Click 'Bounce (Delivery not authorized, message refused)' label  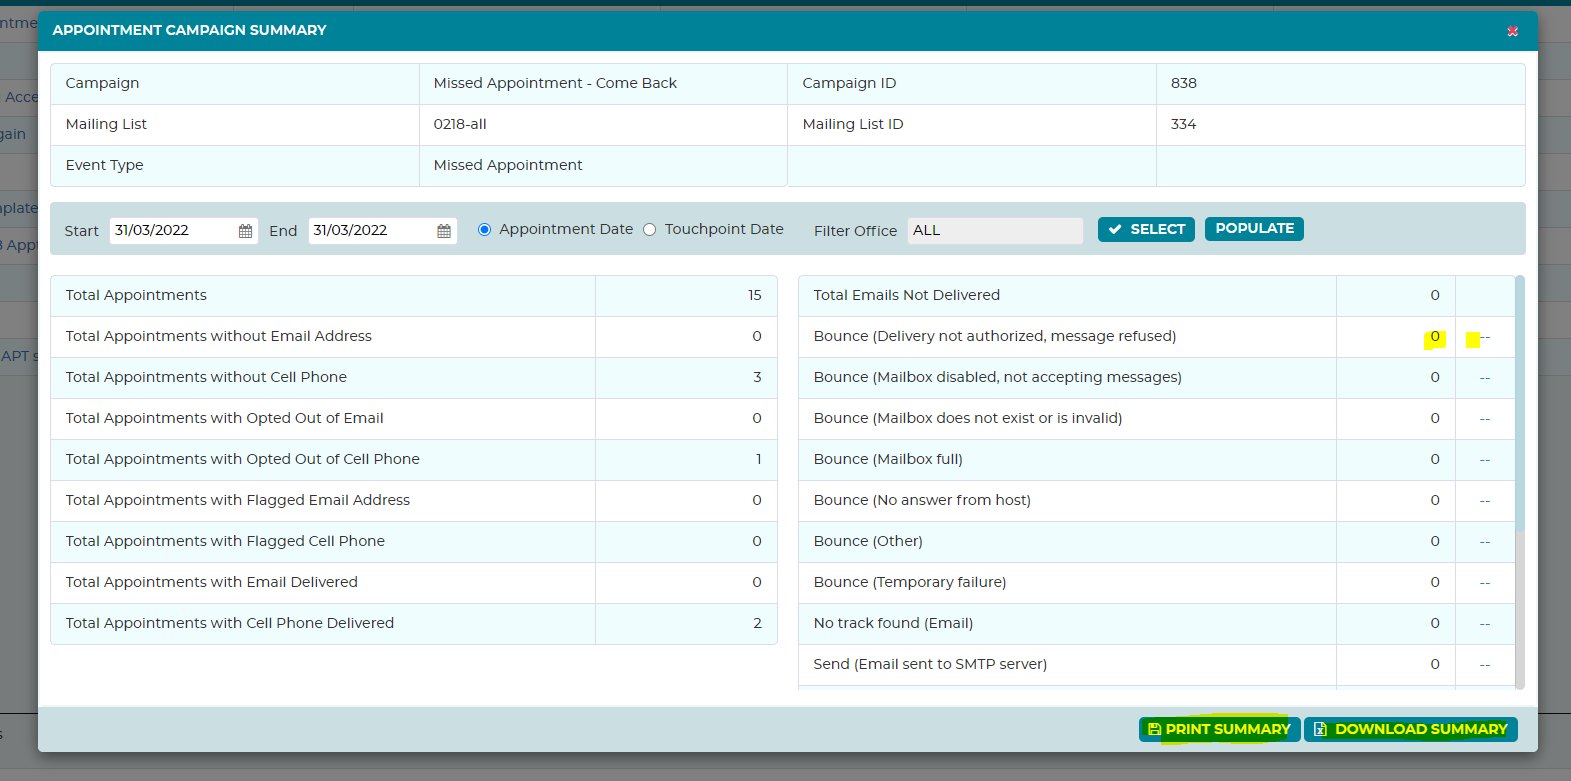click(994, 336)
